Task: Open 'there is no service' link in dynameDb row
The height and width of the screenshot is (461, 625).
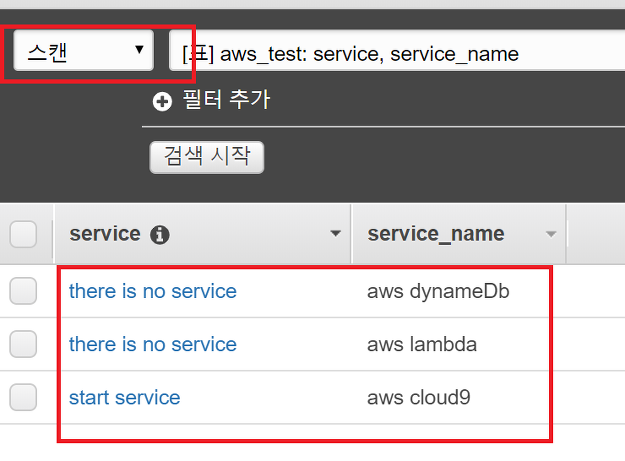Action: click(153, 291)
